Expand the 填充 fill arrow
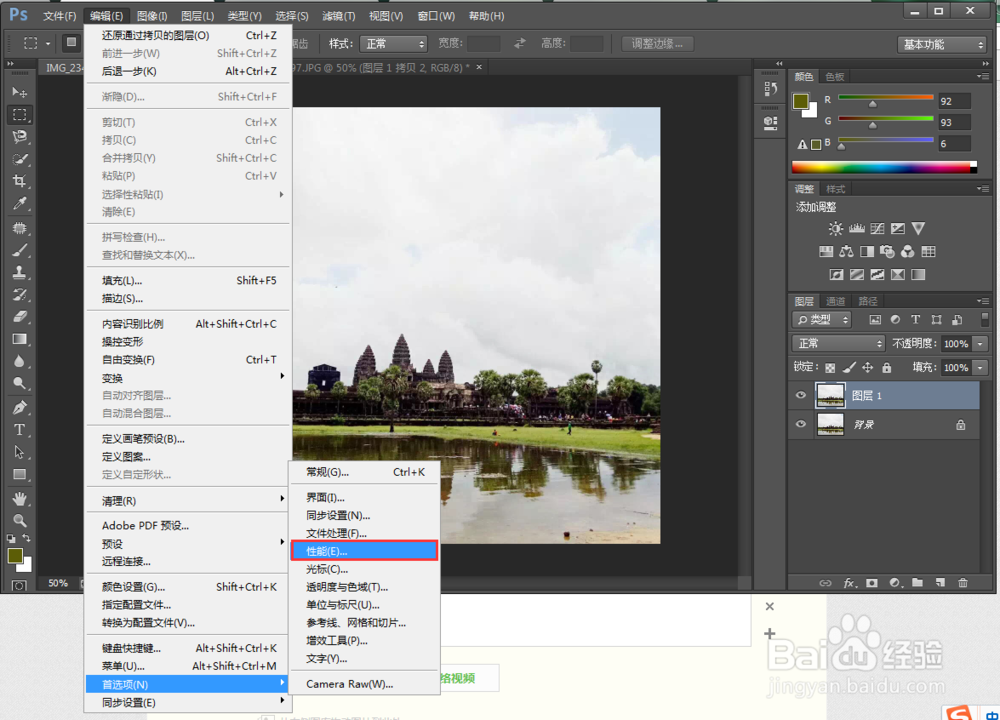1000x720 pixels. pos(980,367)
